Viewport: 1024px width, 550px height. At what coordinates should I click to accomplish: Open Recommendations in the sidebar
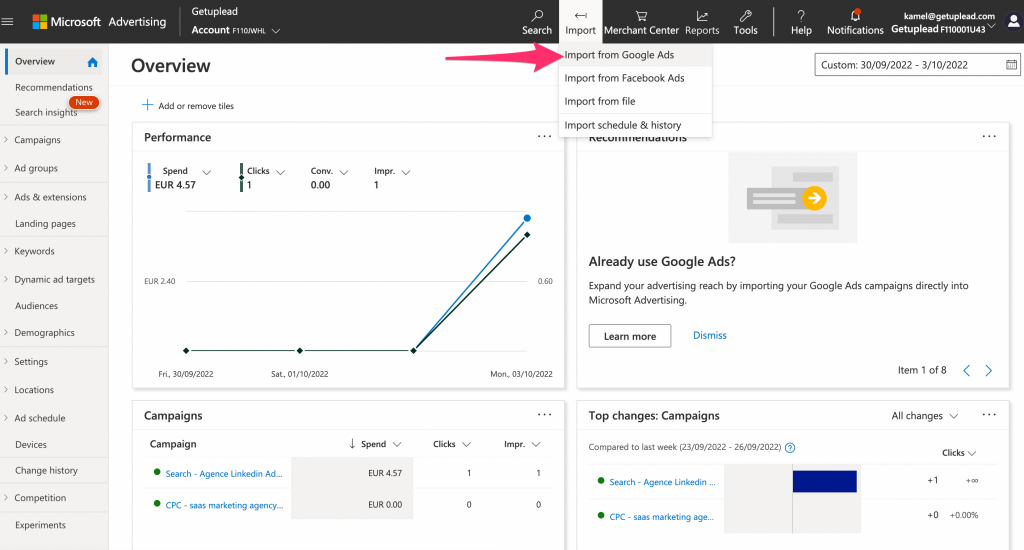click(x=54, y=87)
